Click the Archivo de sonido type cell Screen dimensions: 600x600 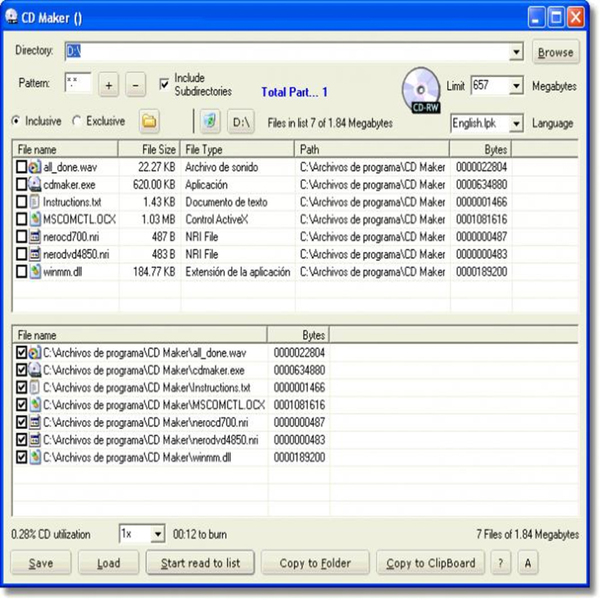(x=222, y=167)
